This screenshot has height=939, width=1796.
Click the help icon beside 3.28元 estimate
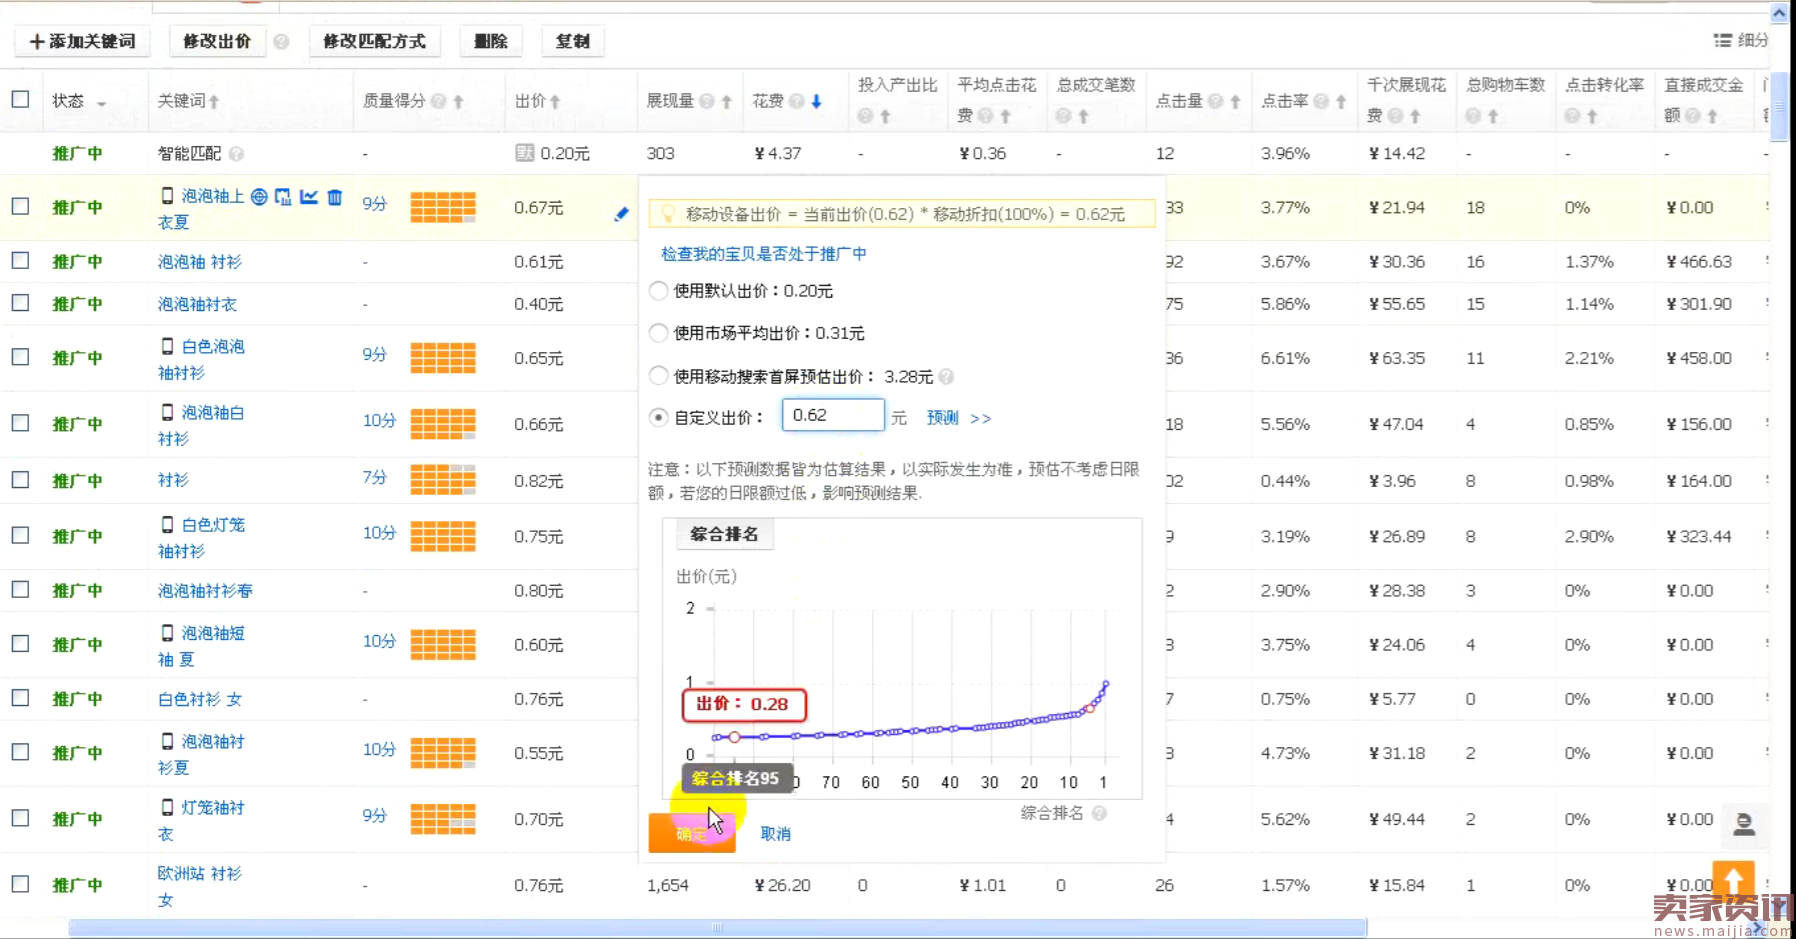click(x=946, y=377)
